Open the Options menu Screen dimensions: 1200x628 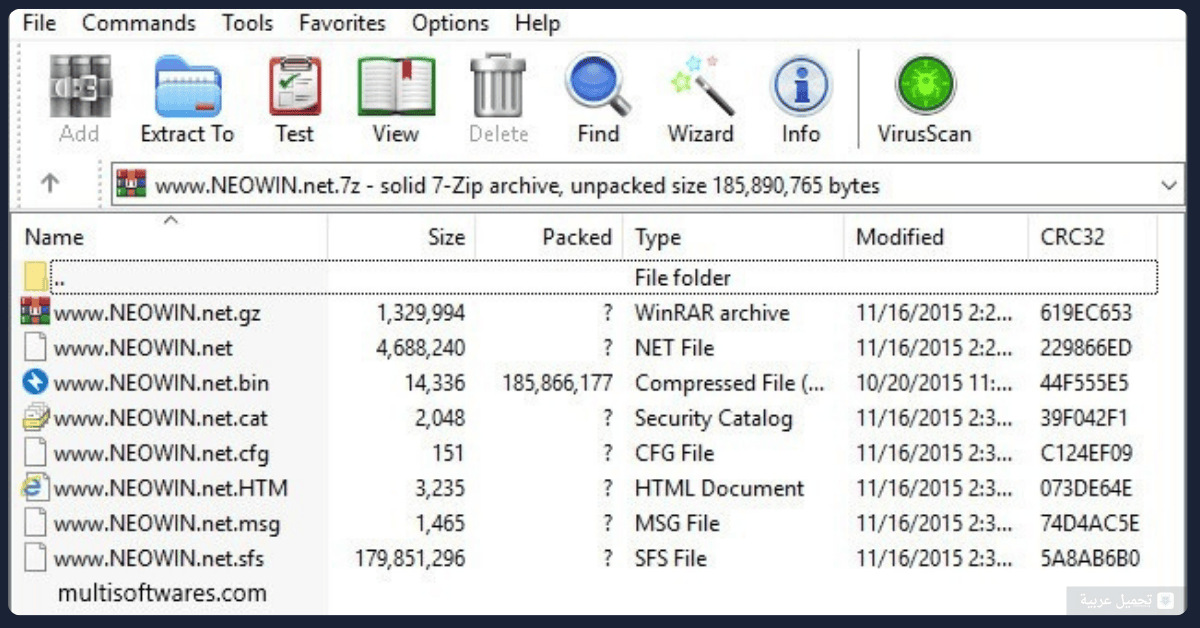point(451,23)
